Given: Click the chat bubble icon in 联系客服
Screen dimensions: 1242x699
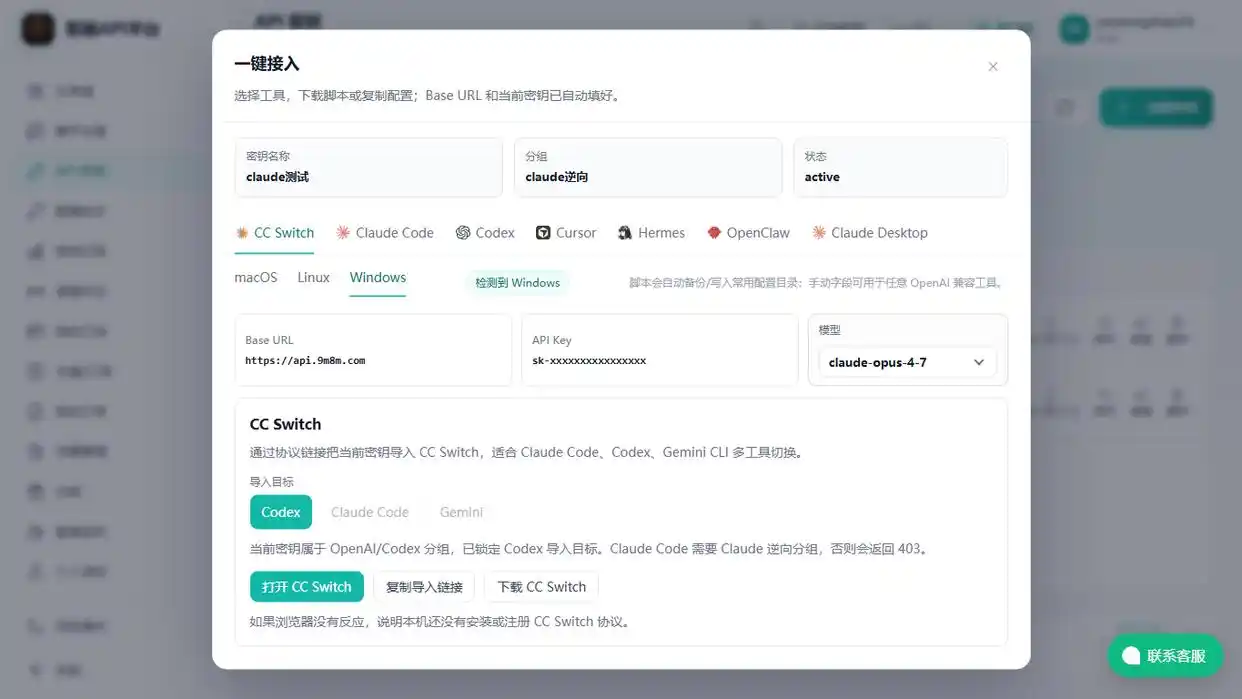Looking at the screenshot, I should click(x=1131, y=656).
